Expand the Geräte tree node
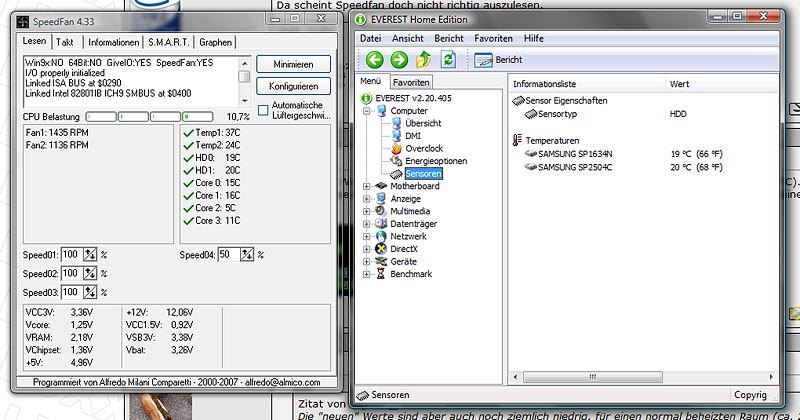 pos(366,261)
